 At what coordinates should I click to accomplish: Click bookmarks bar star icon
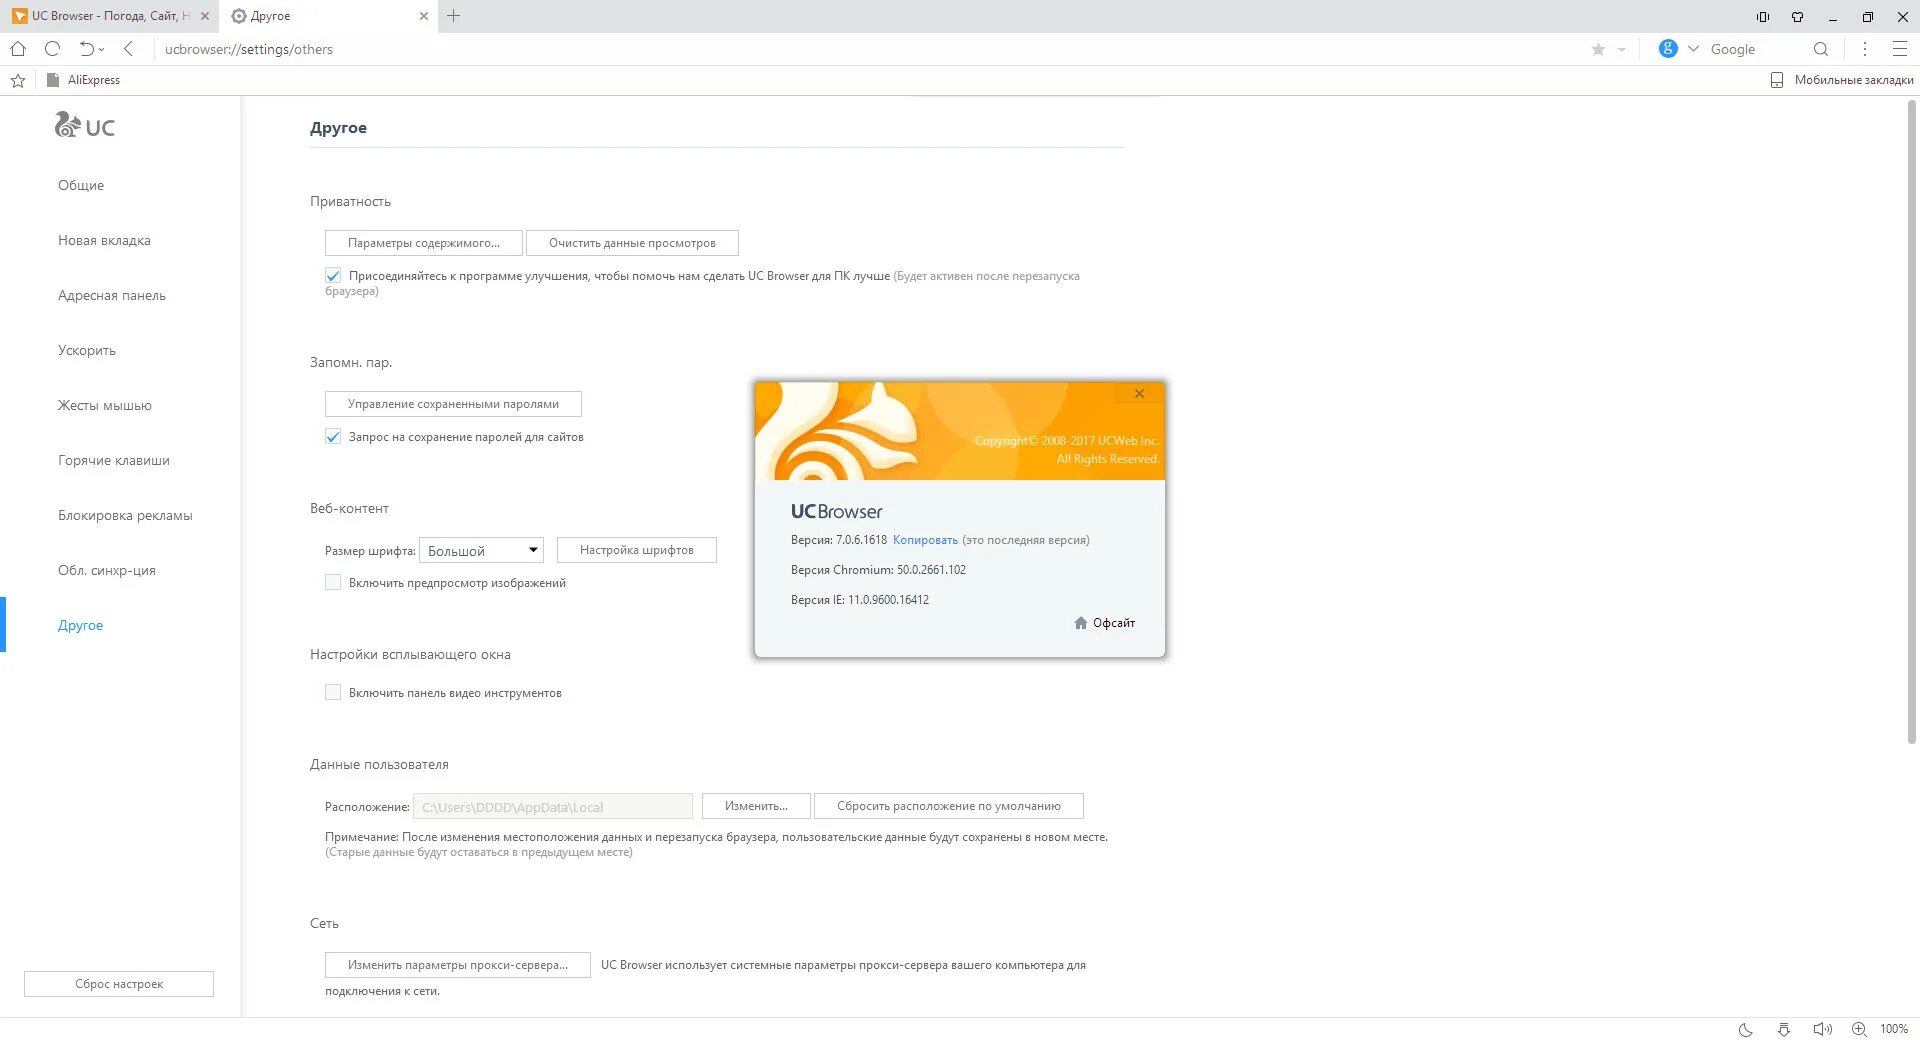pos(18,80)
